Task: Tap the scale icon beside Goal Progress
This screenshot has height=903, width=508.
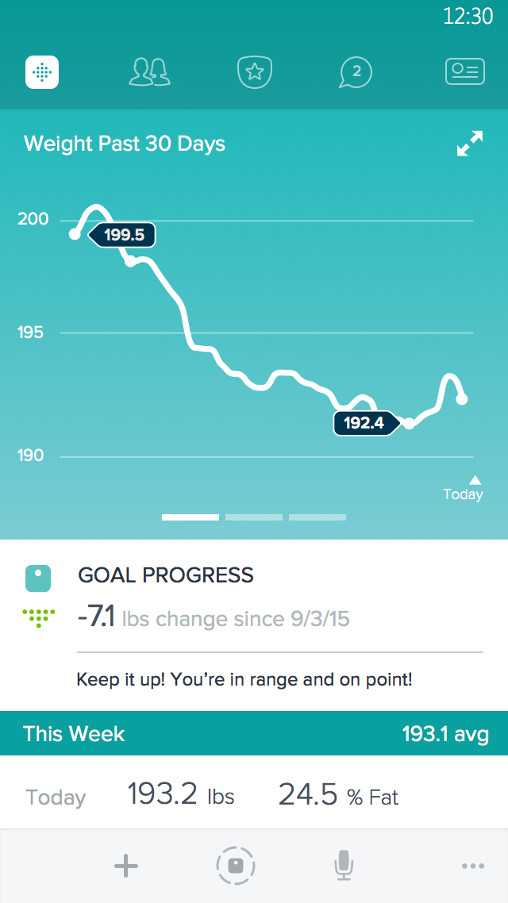Action: (x=38, y=578)
